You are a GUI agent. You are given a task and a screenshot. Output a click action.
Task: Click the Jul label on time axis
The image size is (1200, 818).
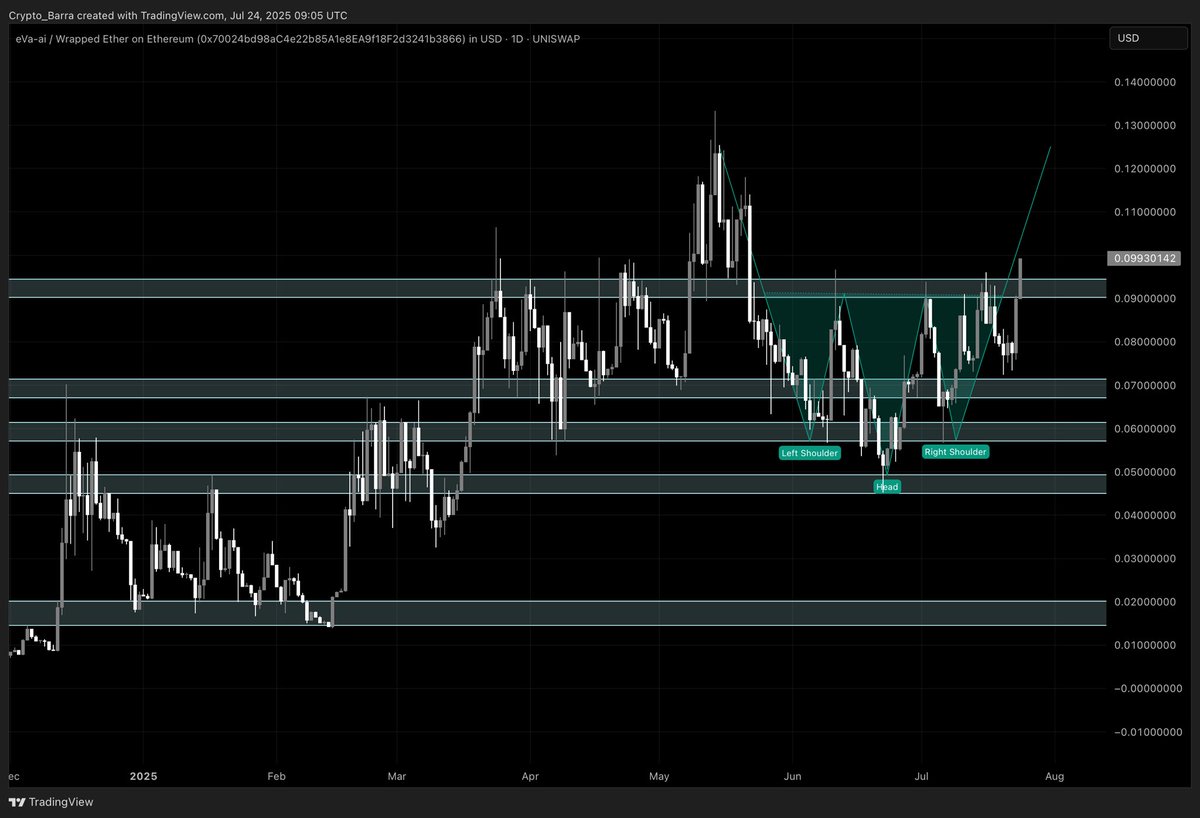coord(922,776)
